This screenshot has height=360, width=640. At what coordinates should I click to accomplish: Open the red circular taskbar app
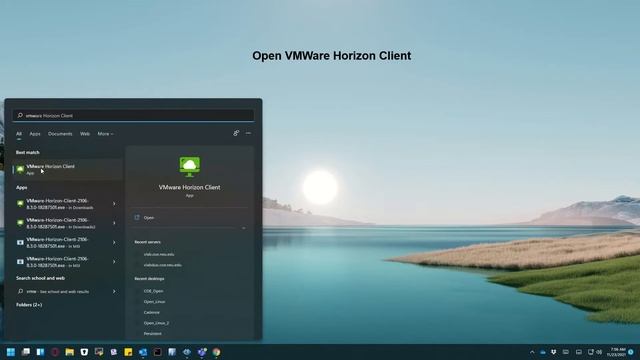point(55,352)
